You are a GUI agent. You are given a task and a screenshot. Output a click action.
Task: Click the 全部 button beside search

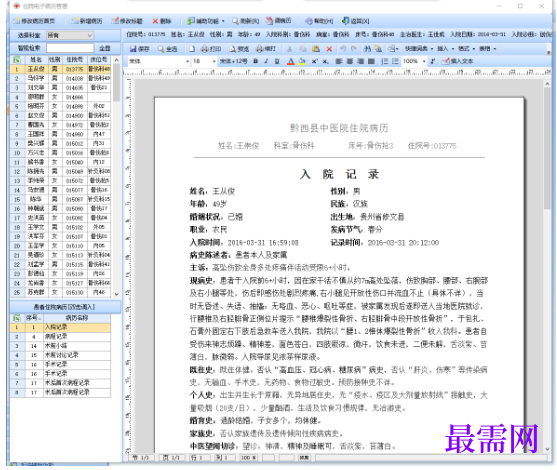point(104,48)
